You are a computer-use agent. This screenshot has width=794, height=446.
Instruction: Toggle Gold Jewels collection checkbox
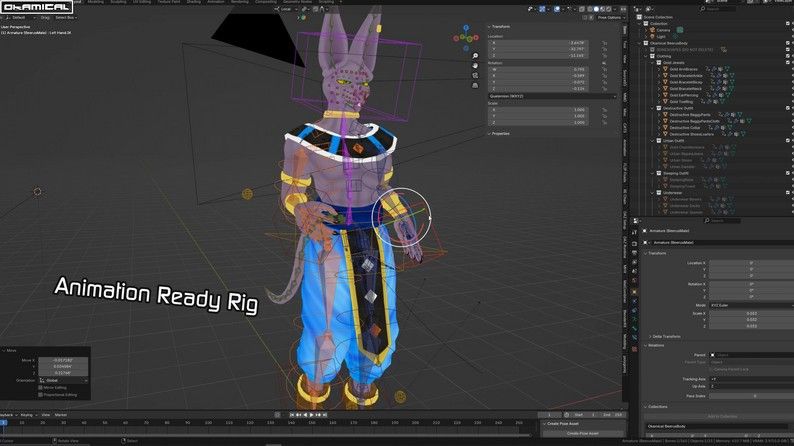[788, 63]
